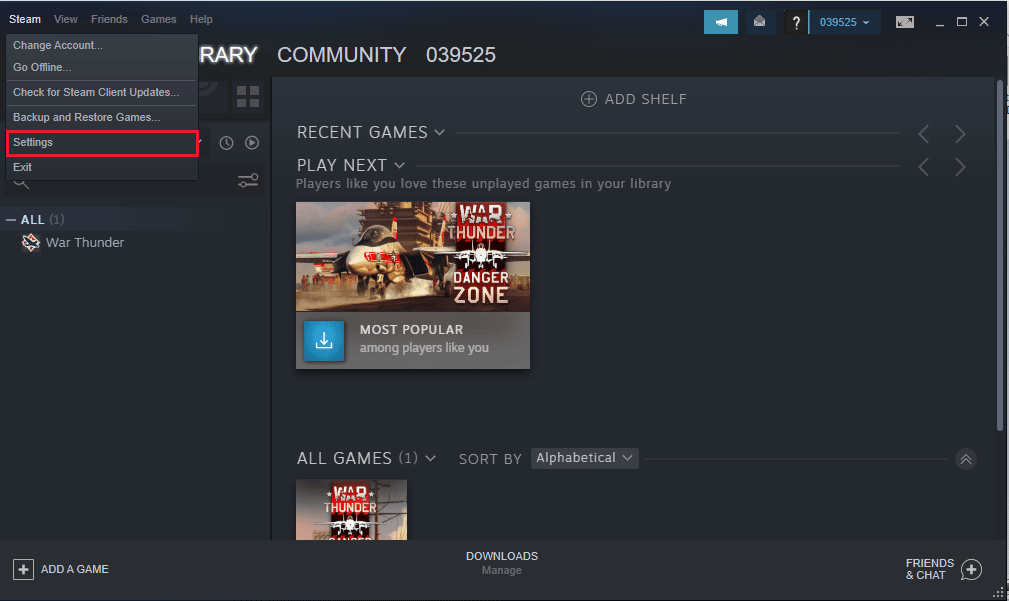Click Friends & Chat label

click(x=930, y=569)
